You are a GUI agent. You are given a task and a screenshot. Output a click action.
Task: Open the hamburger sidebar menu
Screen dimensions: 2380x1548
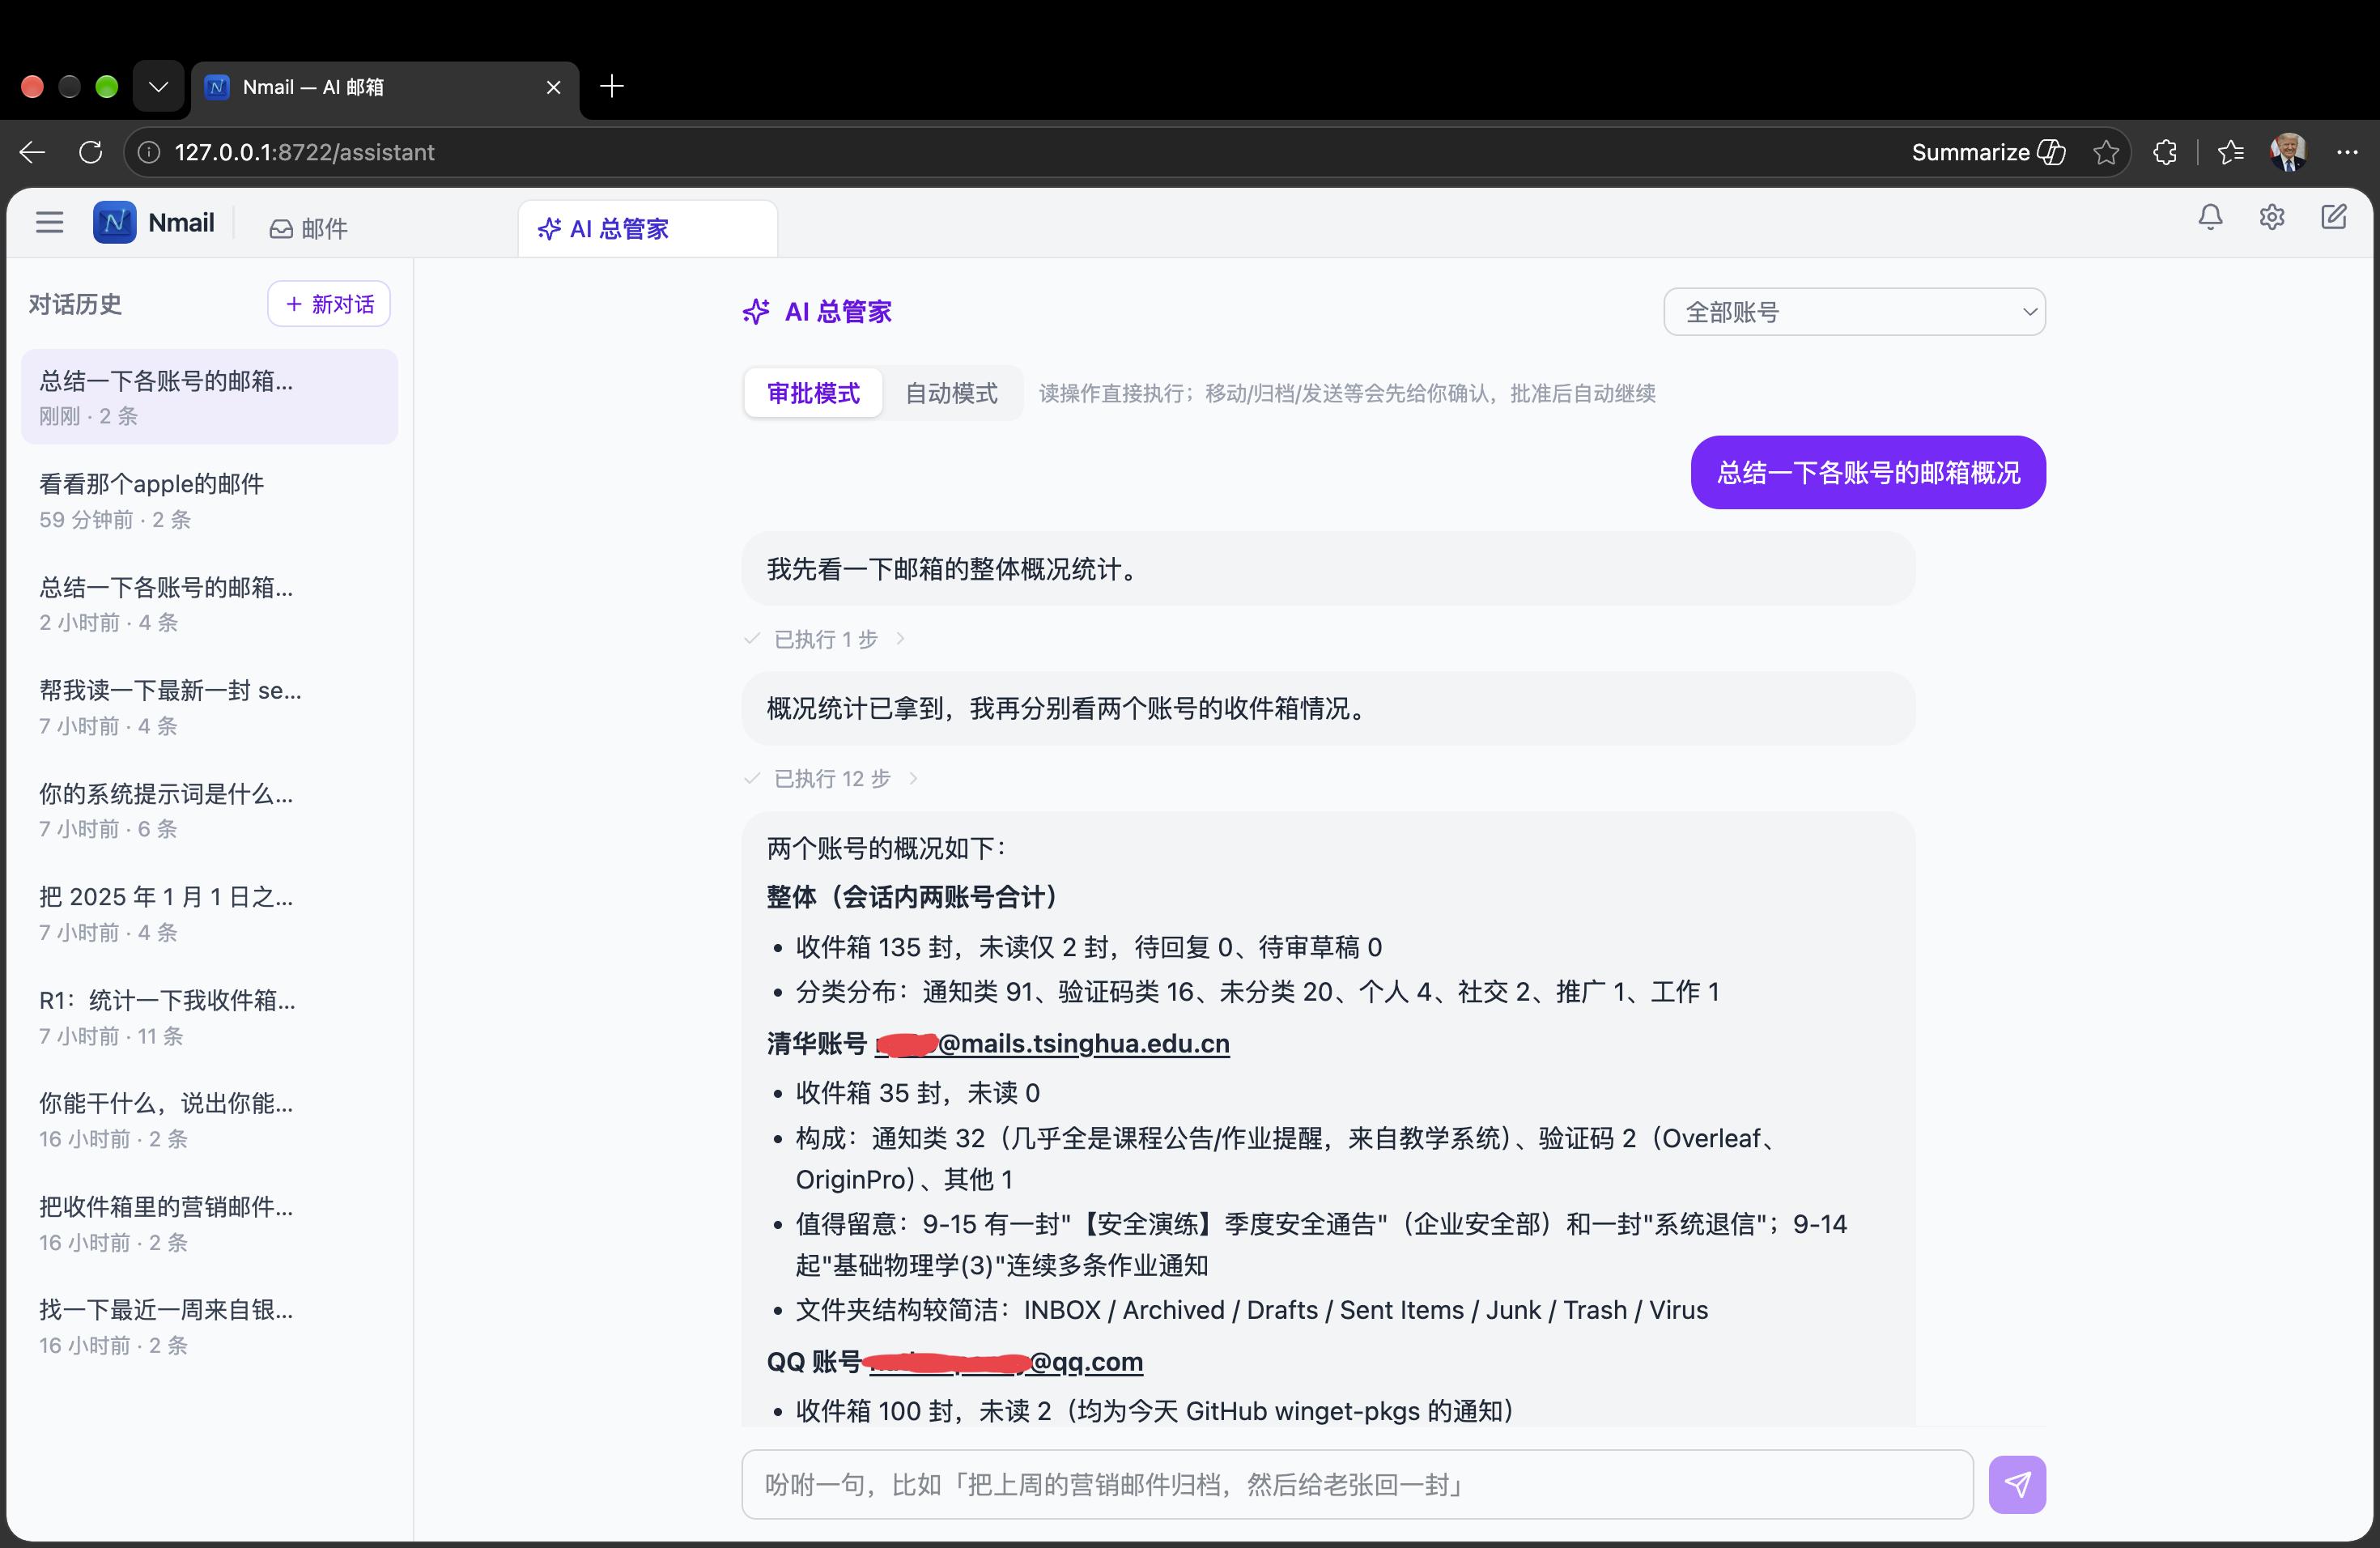coord(49,222)
